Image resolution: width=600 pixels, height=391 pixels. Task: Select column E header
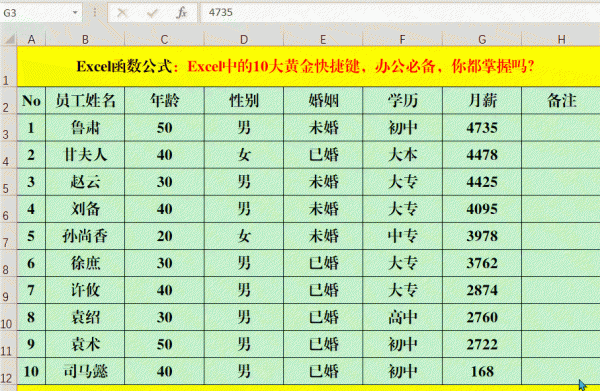323,39
